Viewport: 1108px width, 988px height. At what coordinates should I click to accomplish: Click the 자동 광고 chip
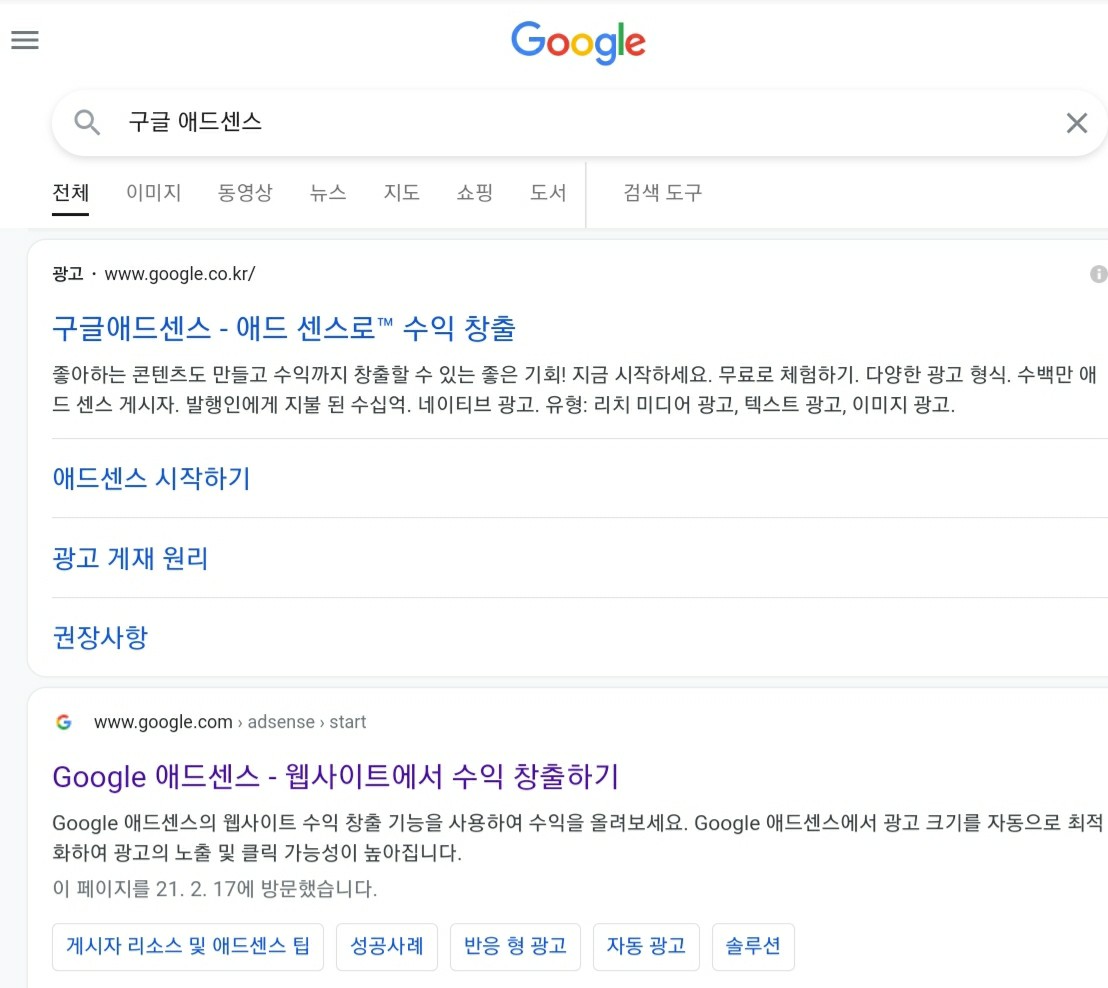point(646,946)
